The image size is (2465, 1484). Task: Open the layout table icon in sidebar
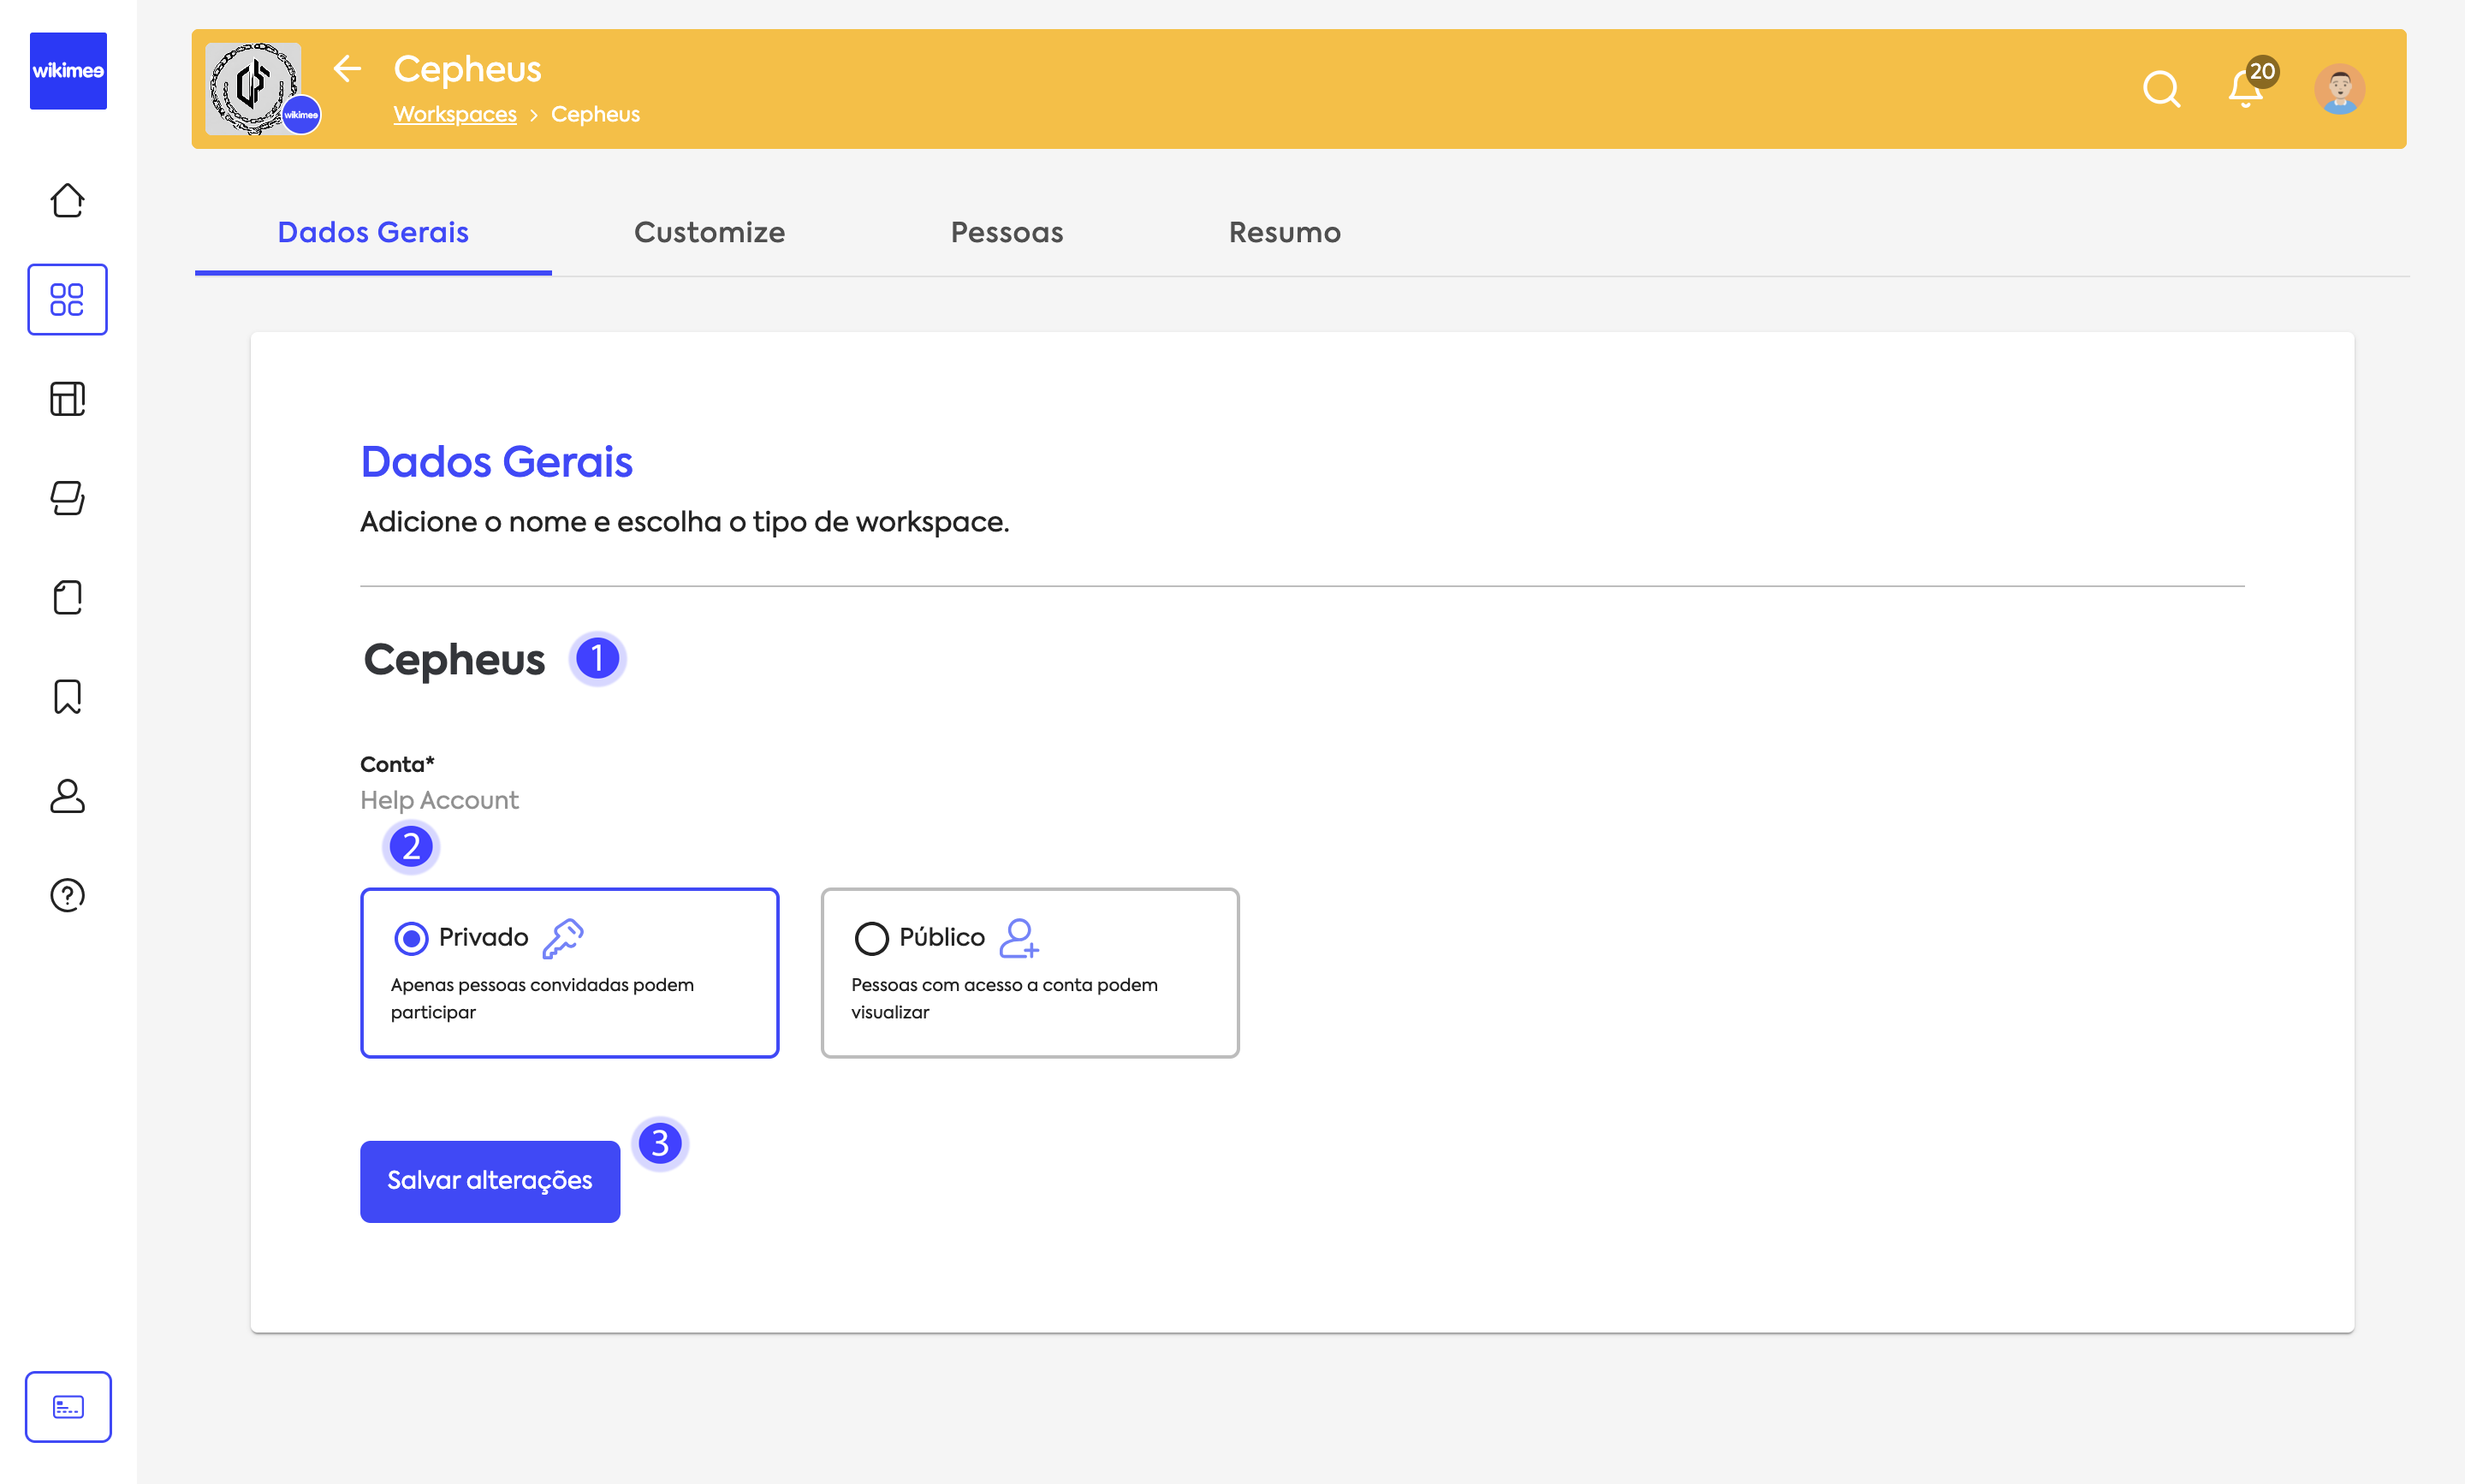67,398
